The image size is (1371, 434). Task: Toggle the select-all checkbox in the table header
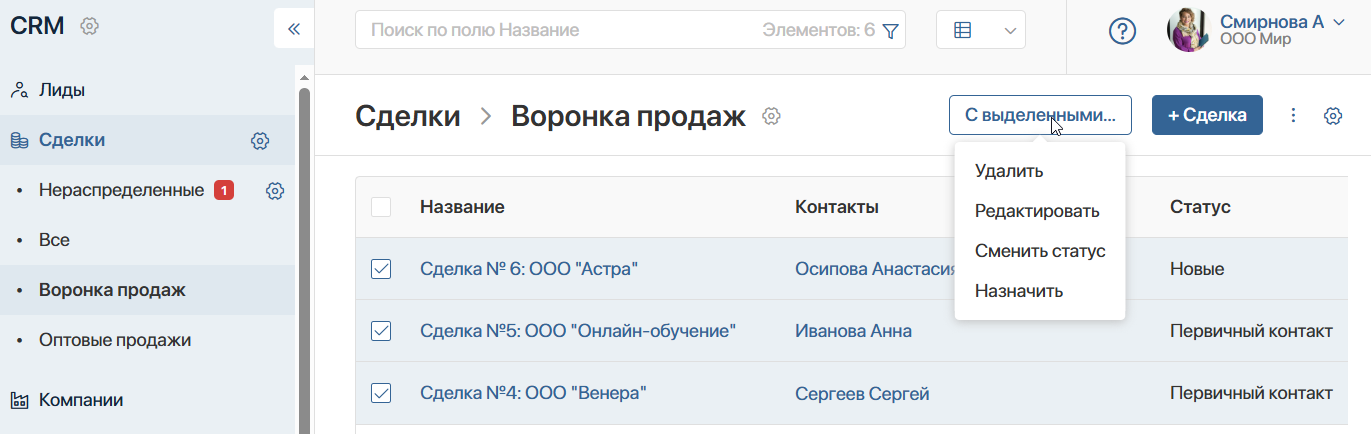click(381, 207)
